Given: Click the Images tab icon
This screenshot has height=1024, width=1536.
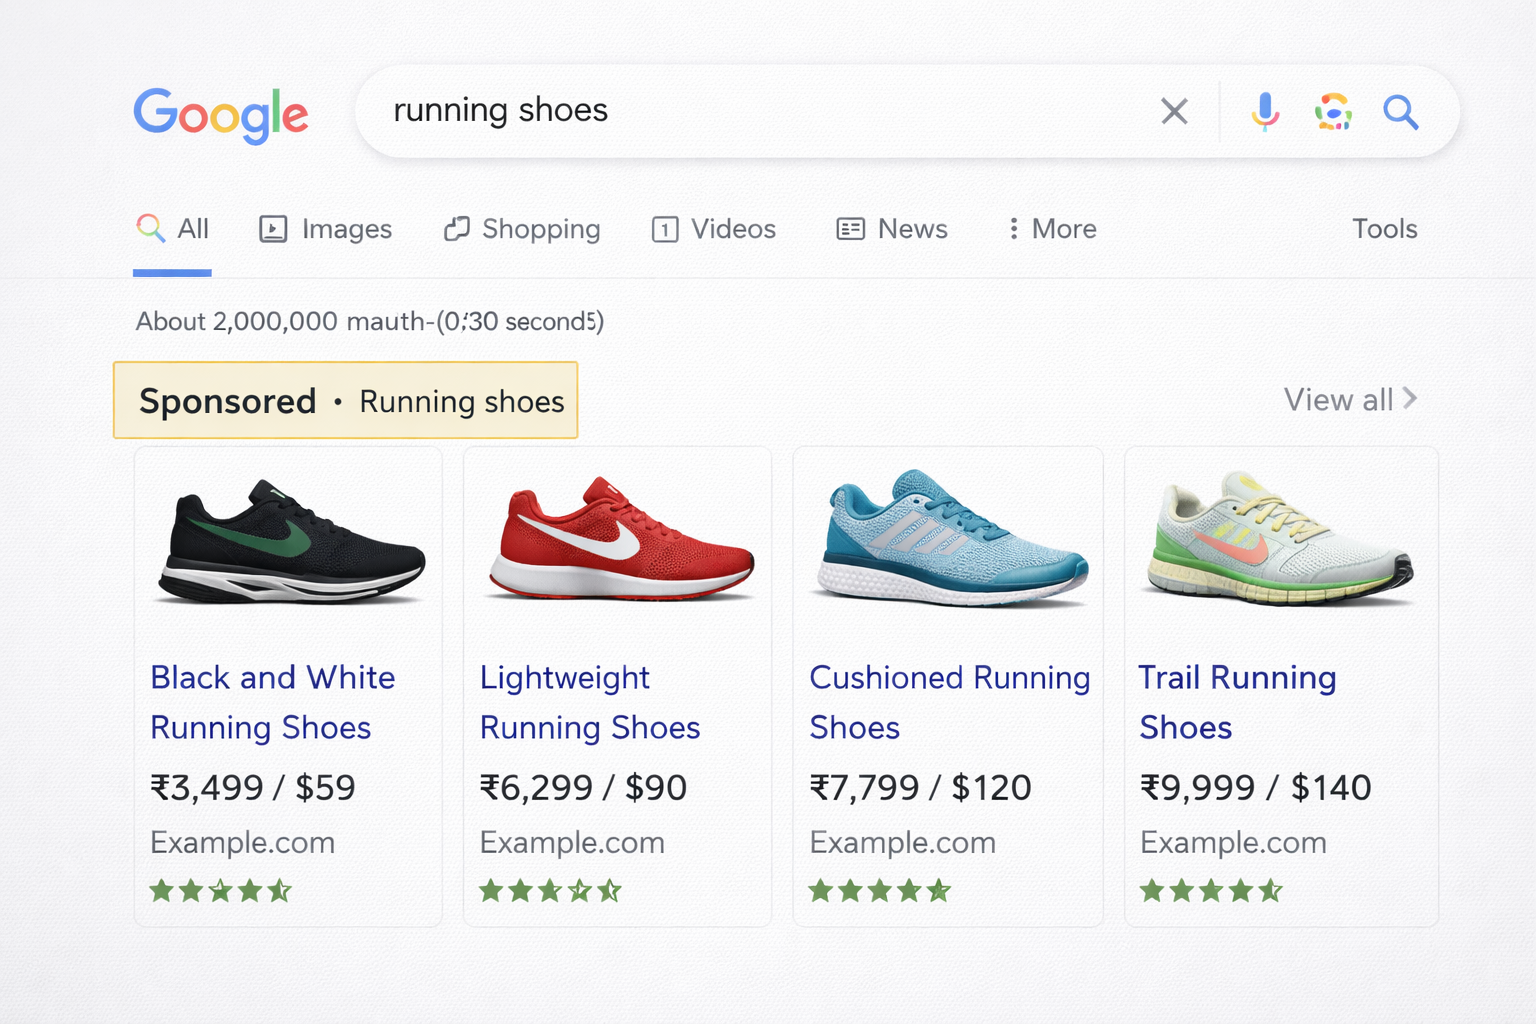Looking at the screenshot, I should point(271,229).
